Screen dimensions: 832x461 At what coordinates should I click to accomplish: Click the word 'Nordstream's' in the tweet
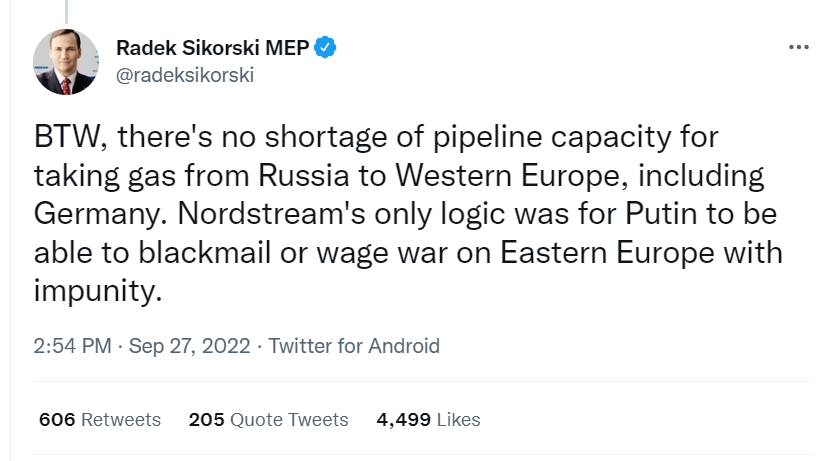[x=272, y=213]
